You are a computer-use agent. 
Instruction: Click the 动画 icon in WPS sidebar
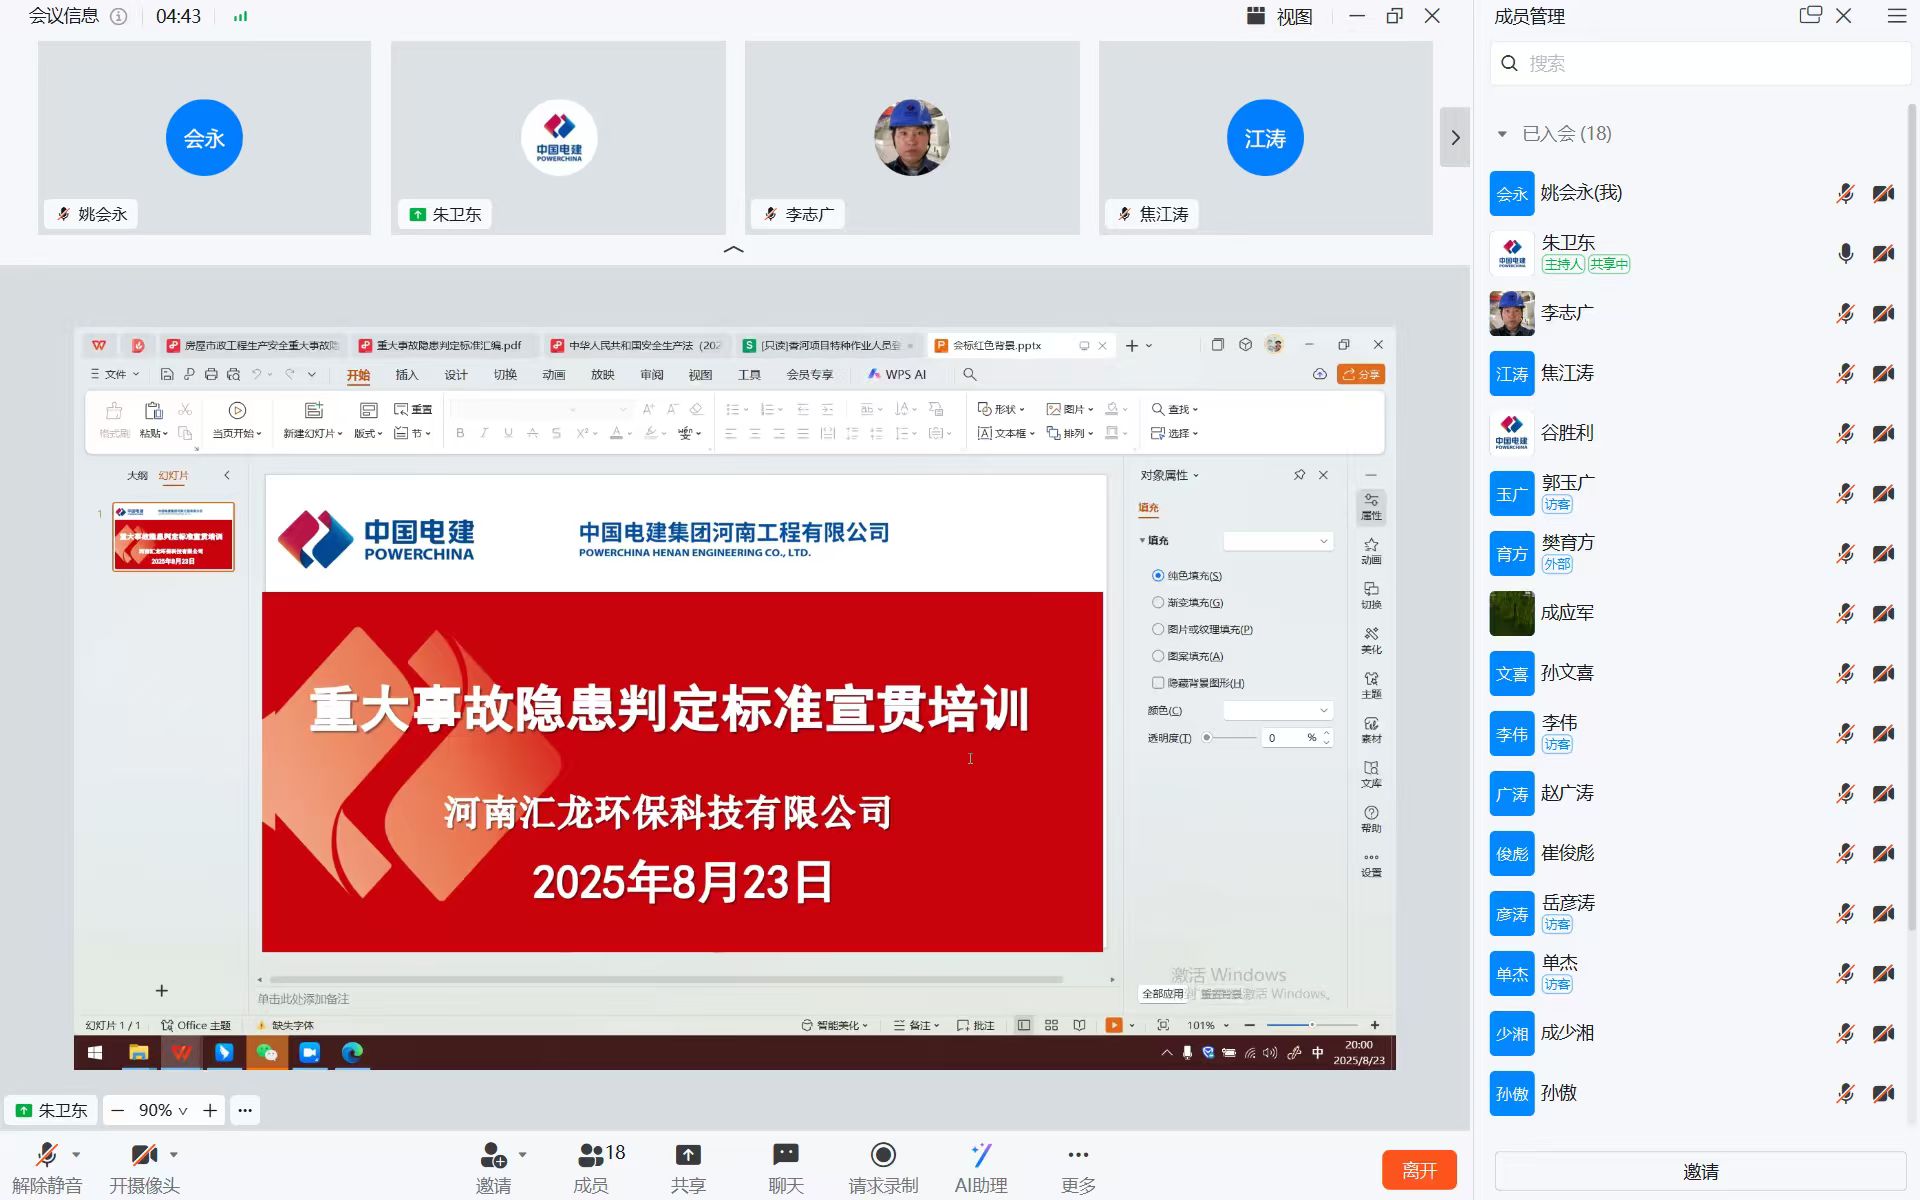1371,551
